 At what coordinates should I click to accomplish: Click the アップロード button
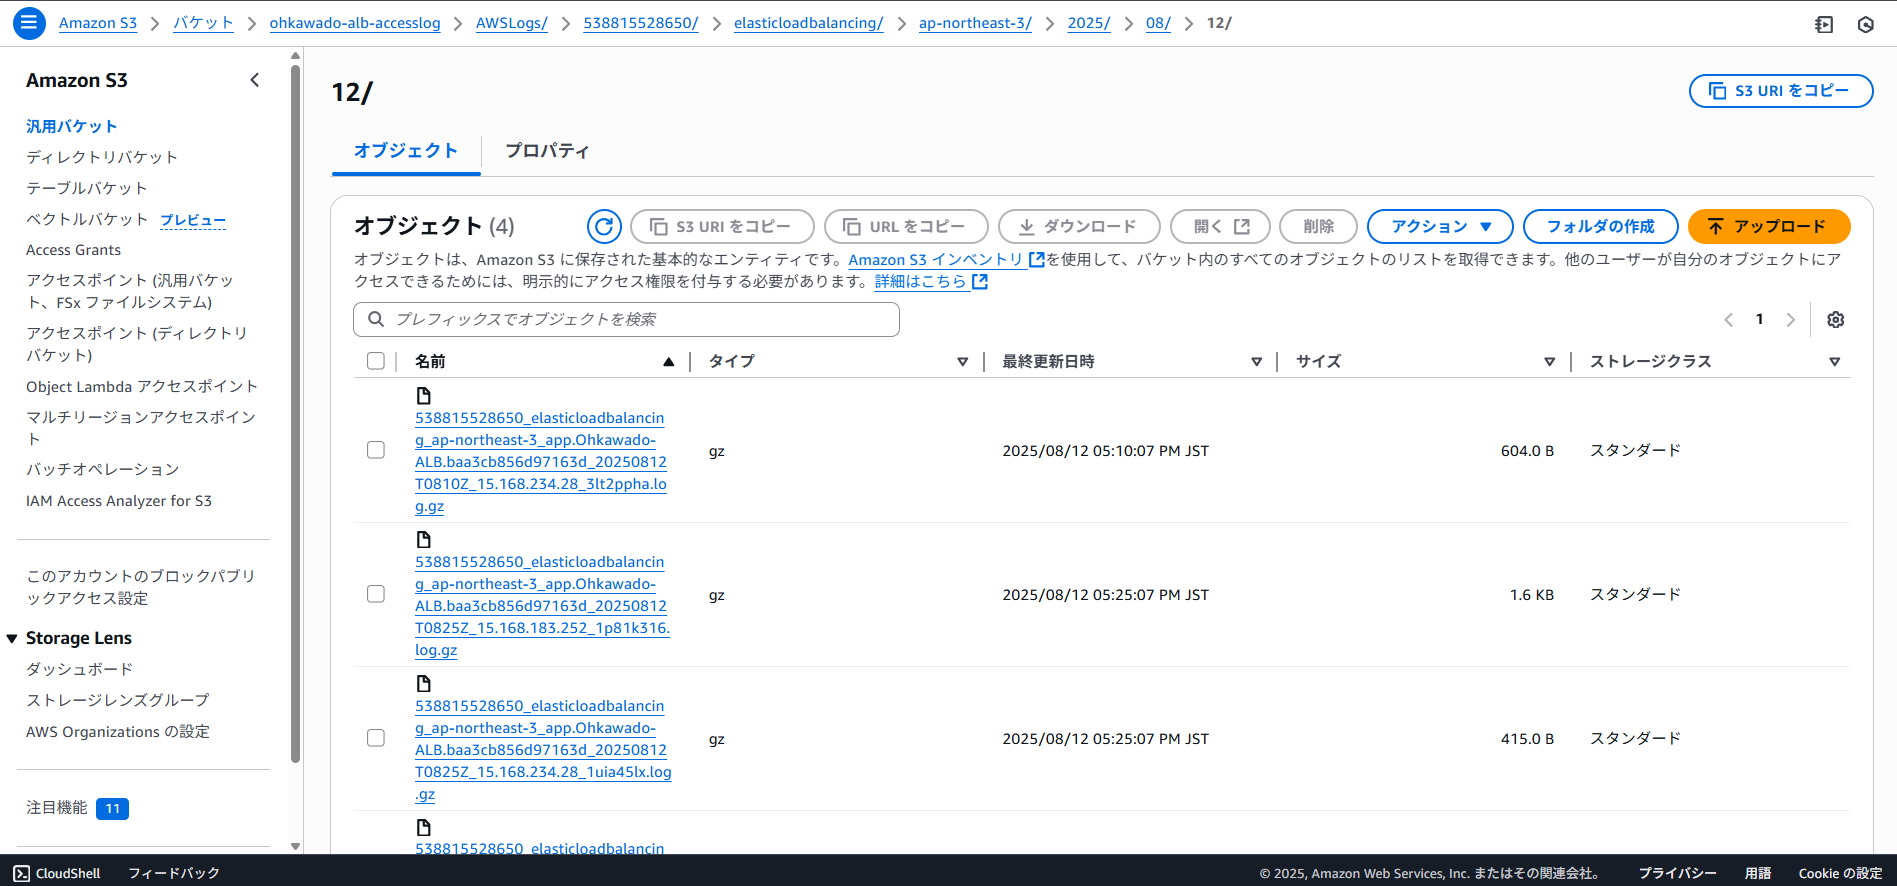(x=1769, y=226)
